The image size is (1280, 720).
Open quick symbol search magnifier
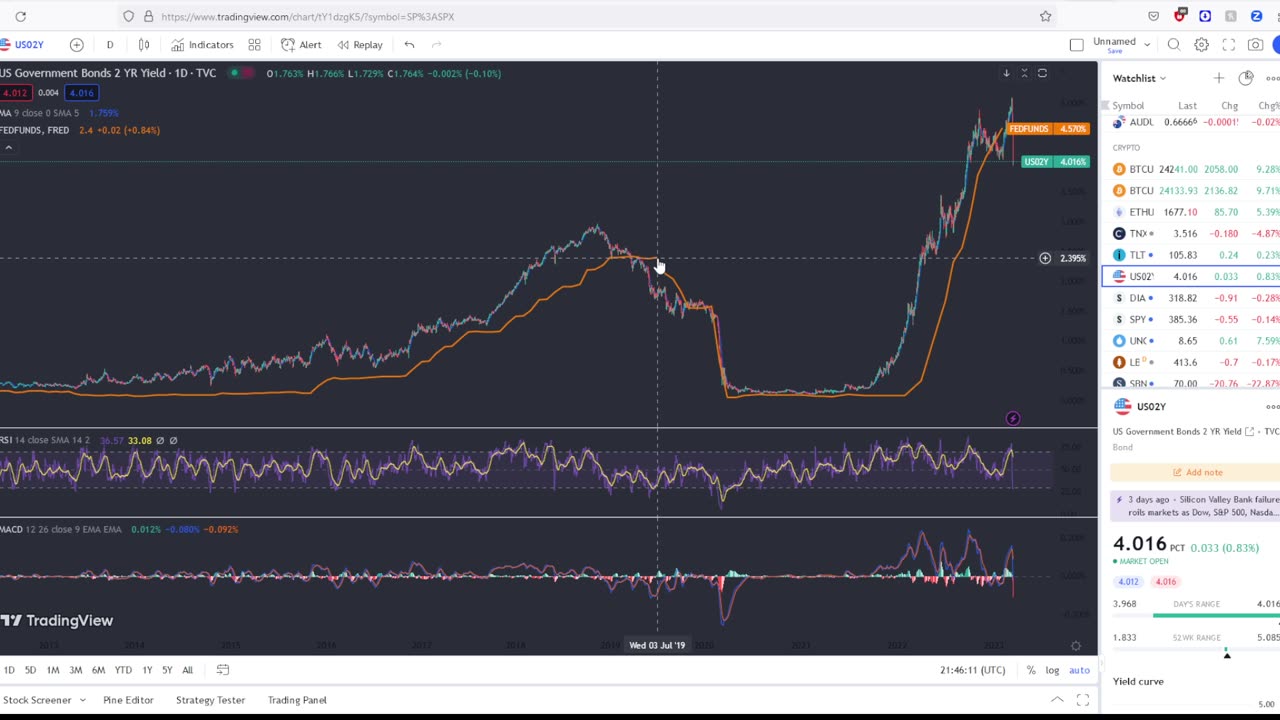(x=1174, y=45)
